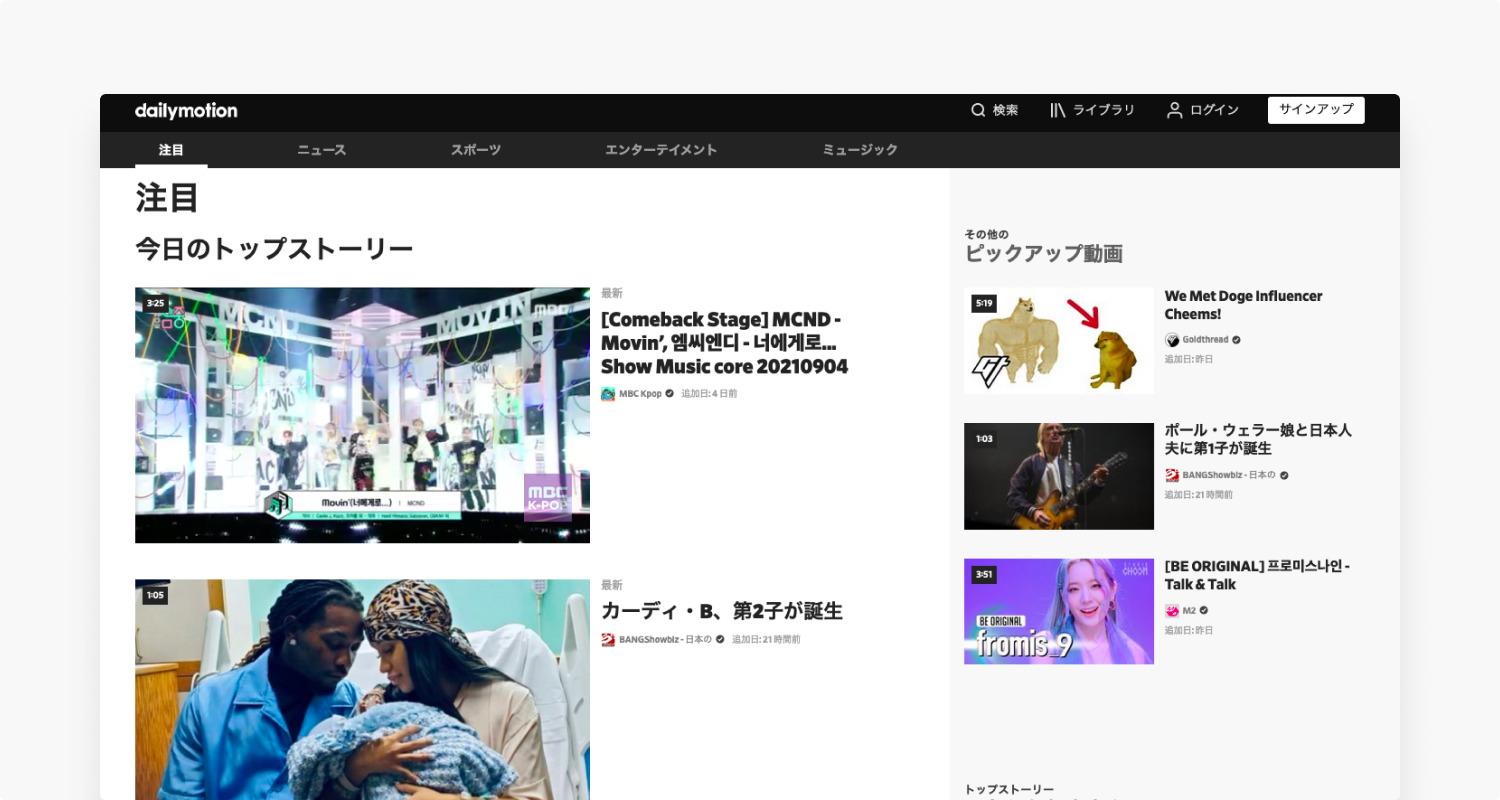Click the M2 channel avatar
The image size is (1500, 800).
click(1172, 611)
